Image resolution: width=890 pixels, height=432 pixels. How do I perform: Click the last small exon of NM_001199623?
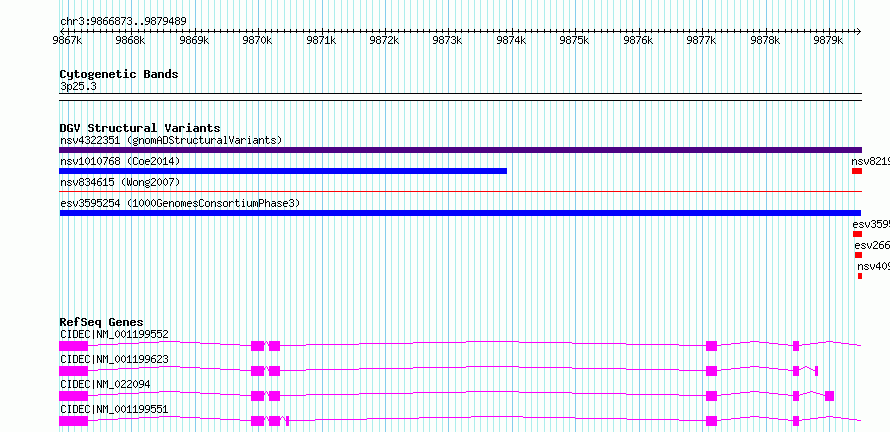coord(816,371)
